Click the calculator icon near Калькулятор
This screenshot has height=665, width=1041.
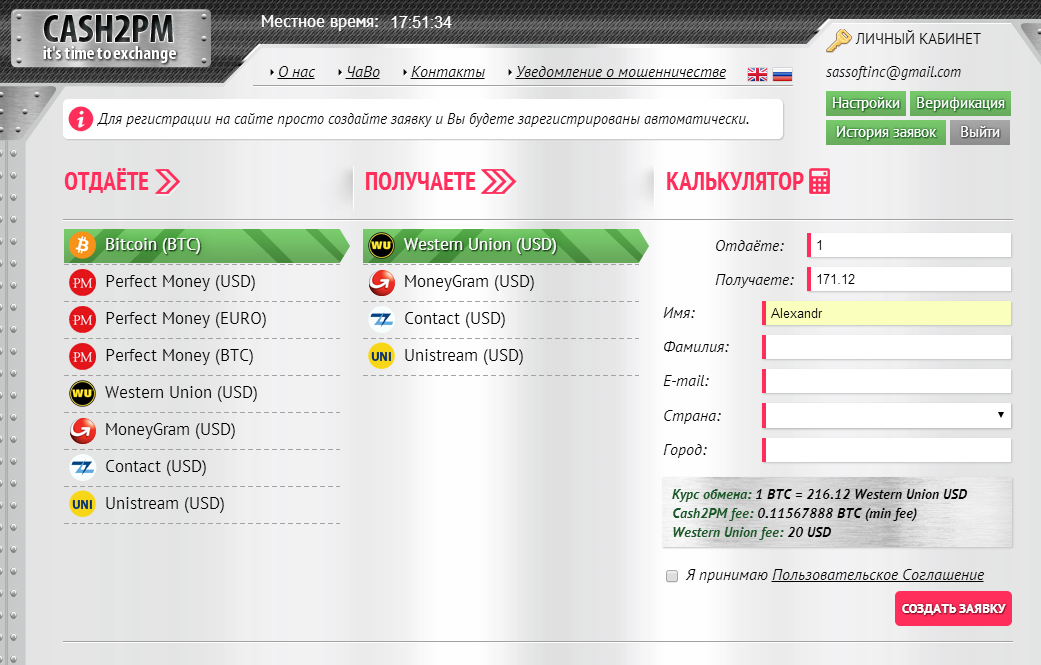pyautogui.click(x=819, y=181)
